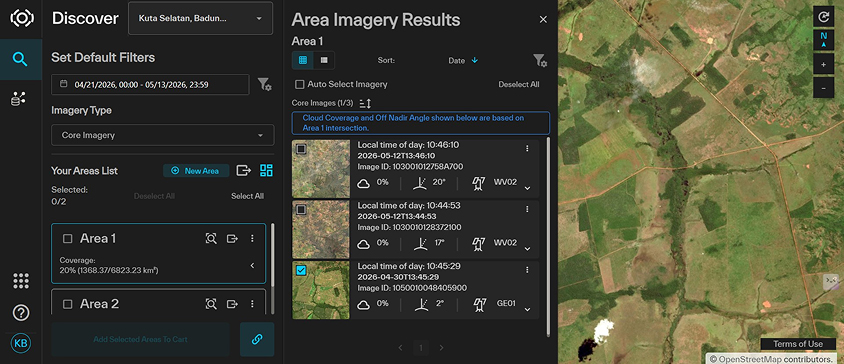The width and height of the screenshot is (844, 364).
Task: Copy share link with chain button
Action: coord(257,339)
